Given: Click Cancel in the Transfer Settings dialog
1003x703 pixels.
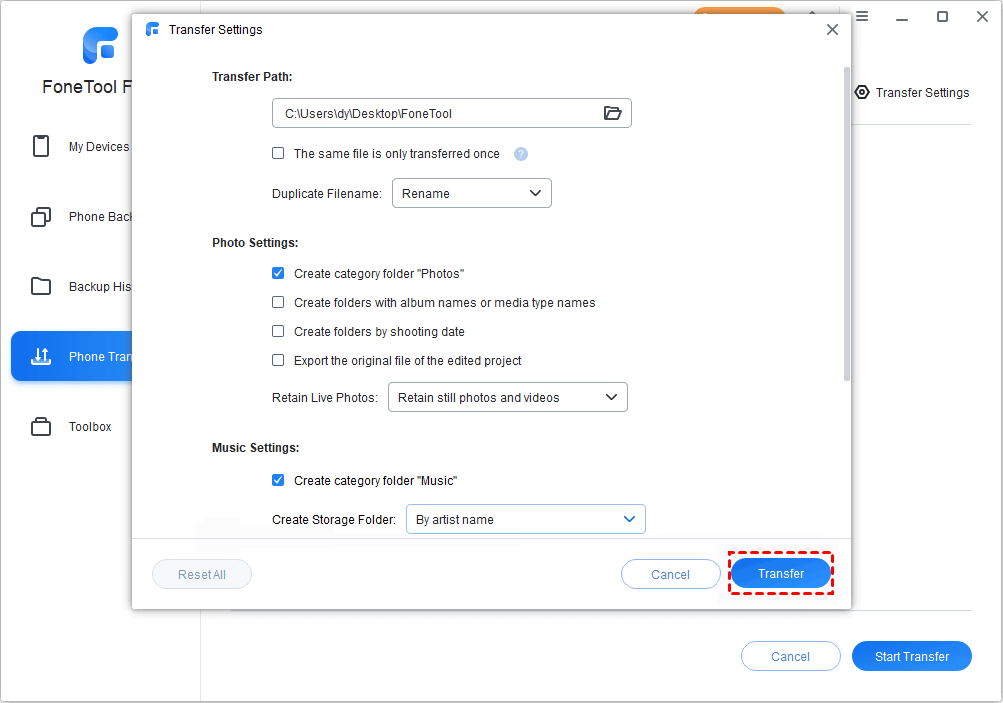Looking at the screenshot, I should [670, 574].
